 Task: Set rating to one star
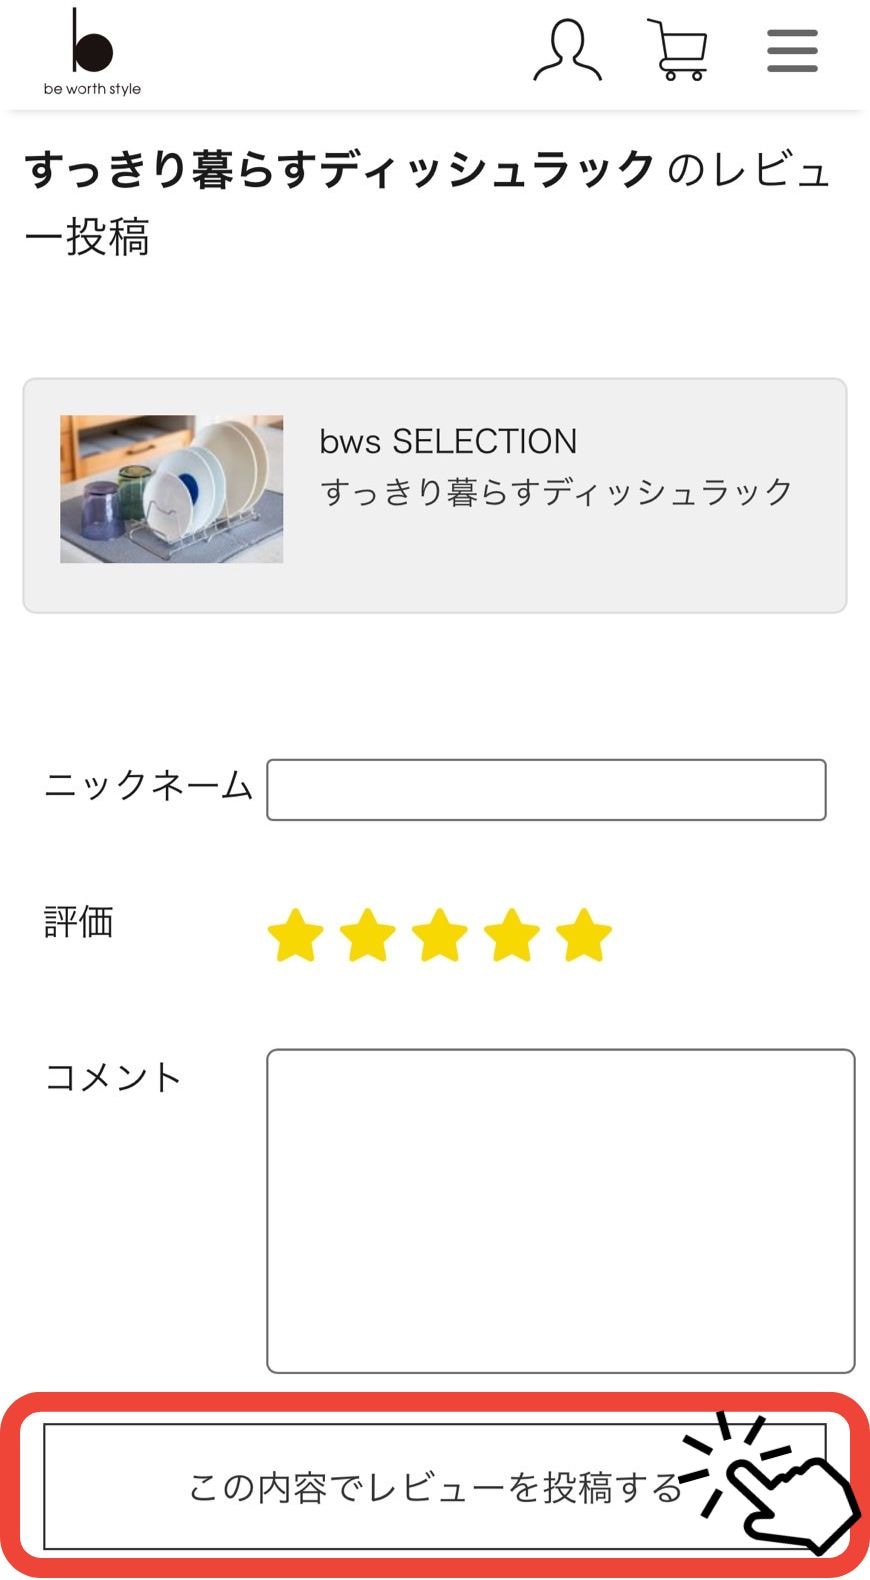pos(295,936)
